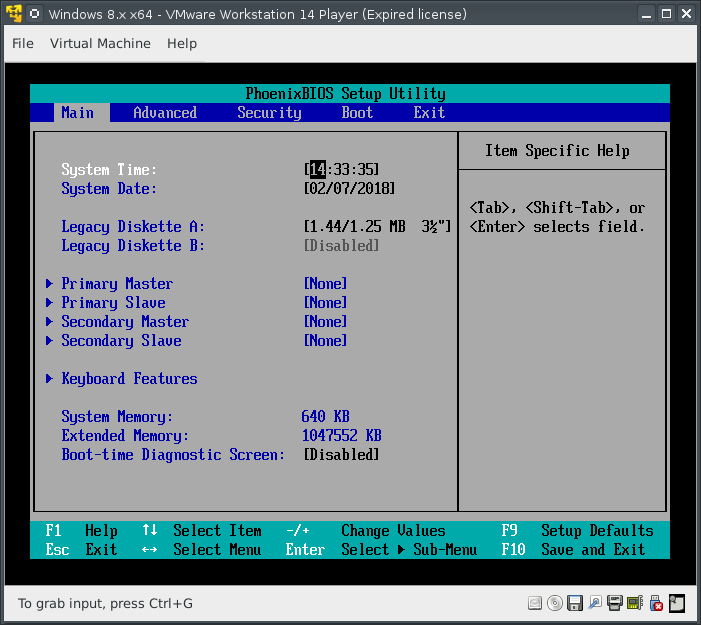Switch to the Advanced BIOS tab
Image resolution: width=701 pixels, height=625 pixels.
[165, 113]
